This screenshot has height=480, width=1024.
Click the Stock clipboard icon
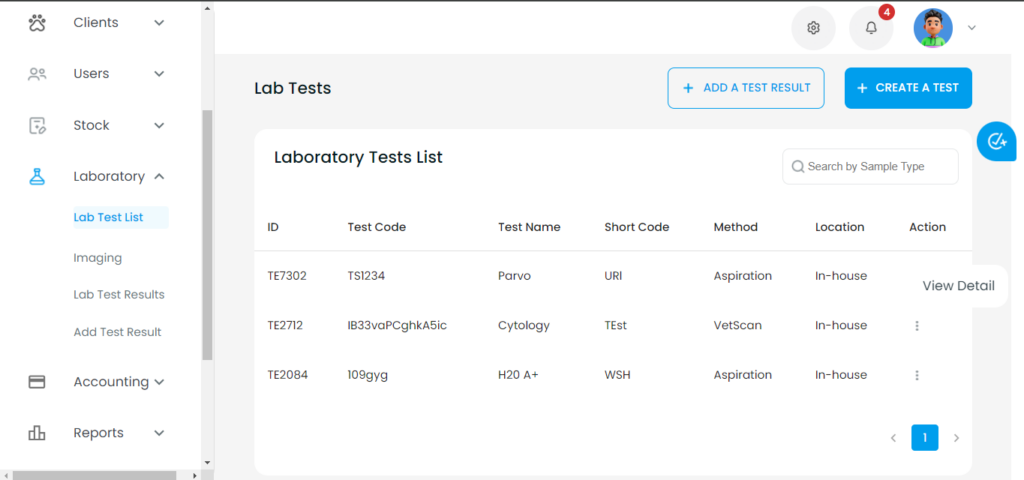pyautogui.click(x=37, y=125)
